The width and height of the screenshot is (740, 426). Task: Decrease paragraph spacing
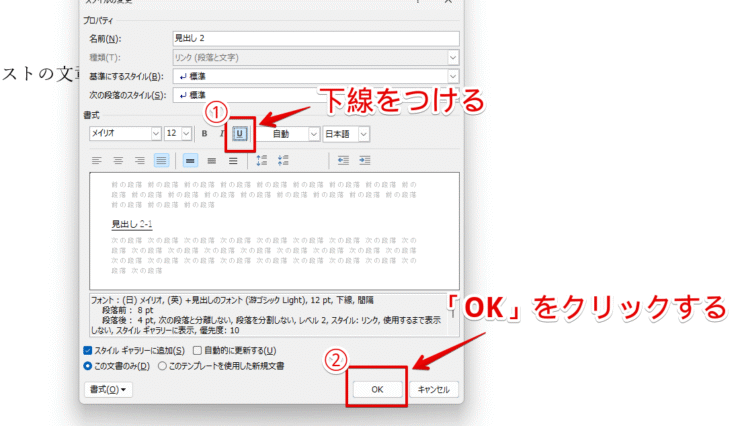click(283, 161)
